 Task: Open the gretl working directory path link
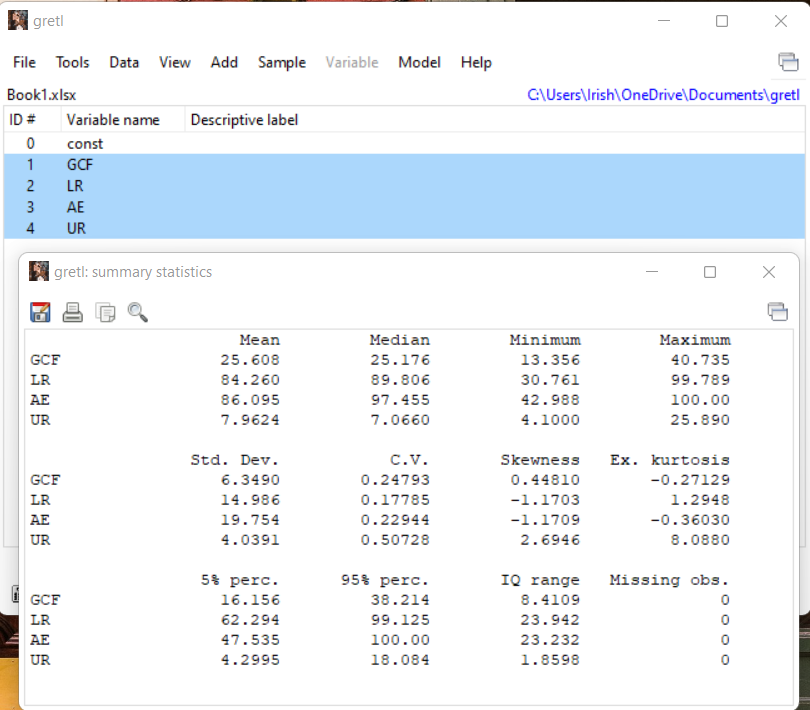pos(664,94)
